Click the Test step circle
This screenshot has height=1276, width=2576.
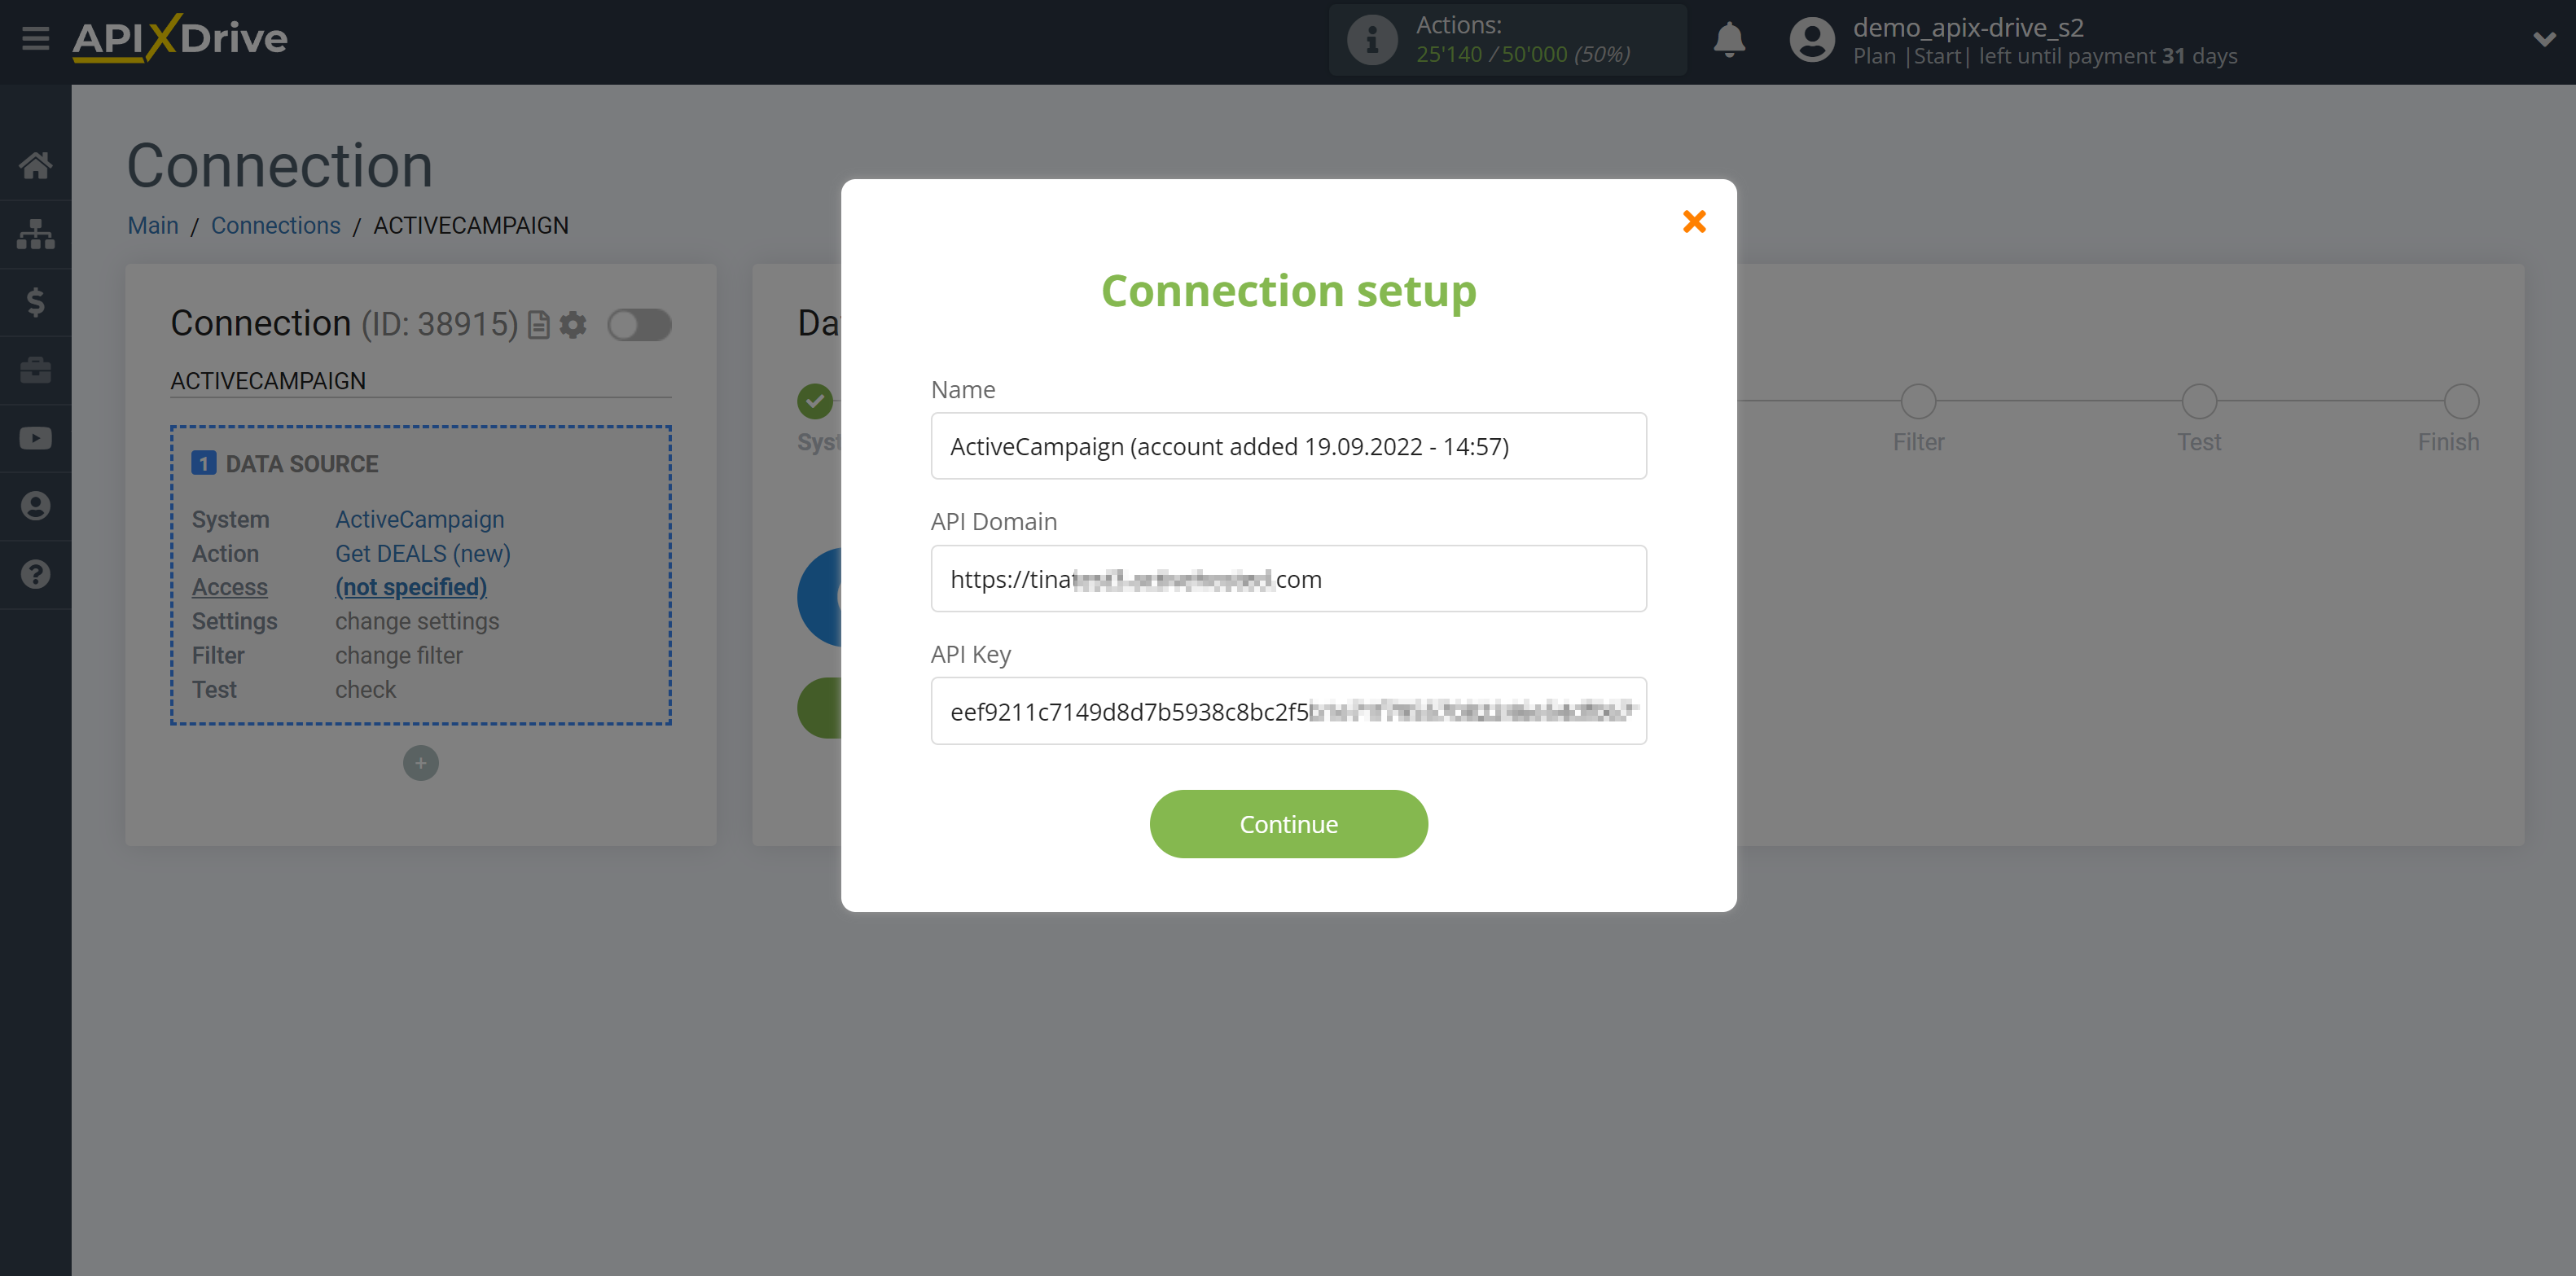click(2199, 402)
